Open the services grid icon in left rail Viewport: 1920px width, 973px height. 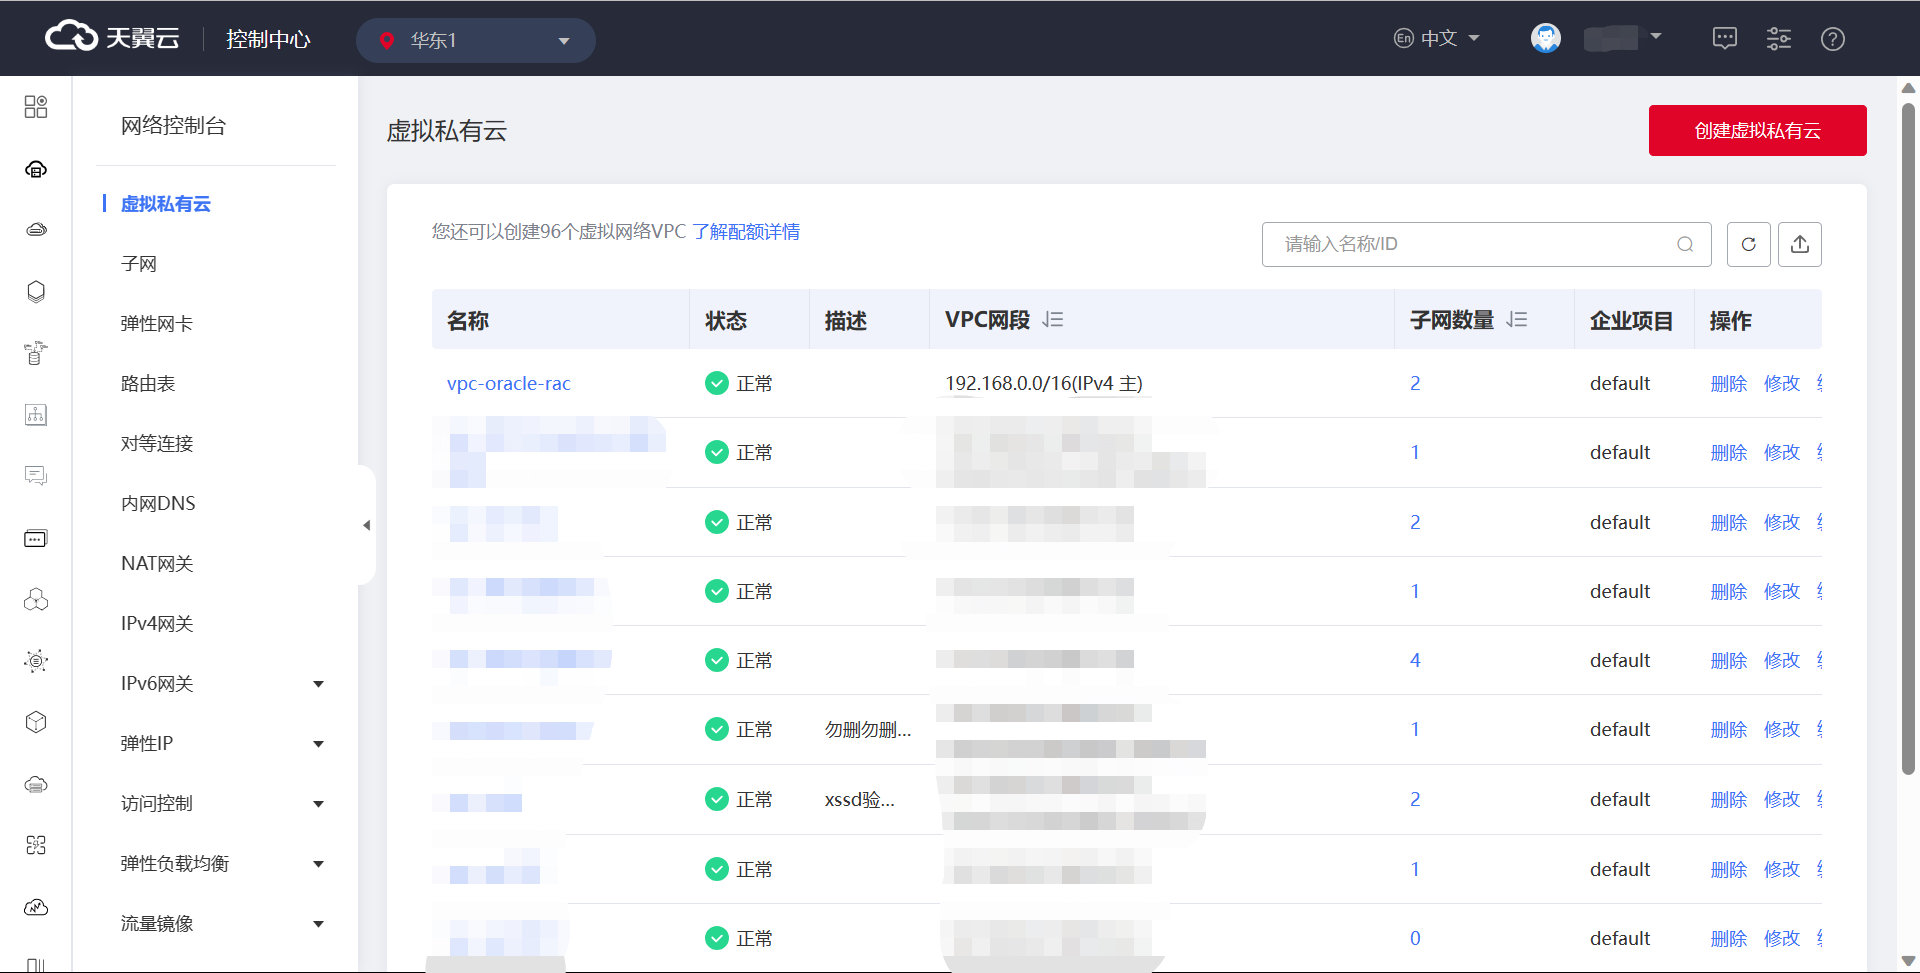(x=36, y=107)
